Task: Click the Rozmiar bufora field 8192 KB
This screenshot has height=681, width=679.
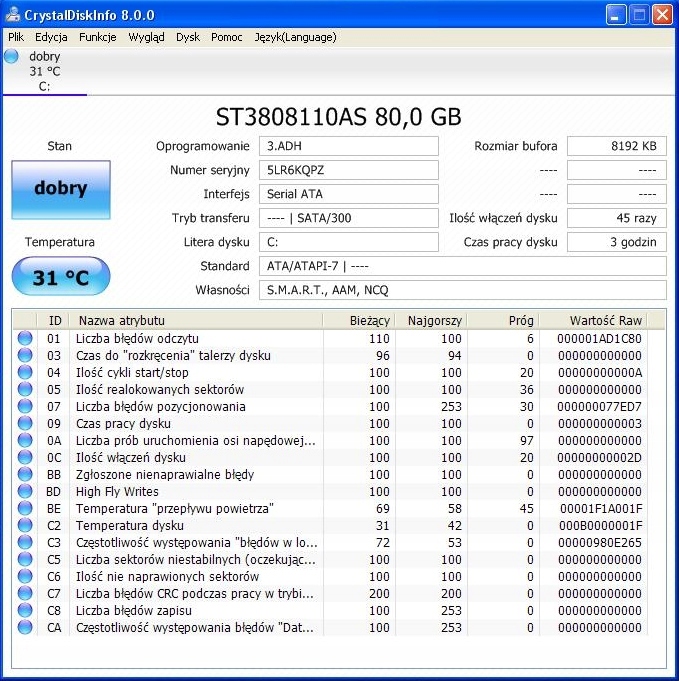Action: (616, 146)
